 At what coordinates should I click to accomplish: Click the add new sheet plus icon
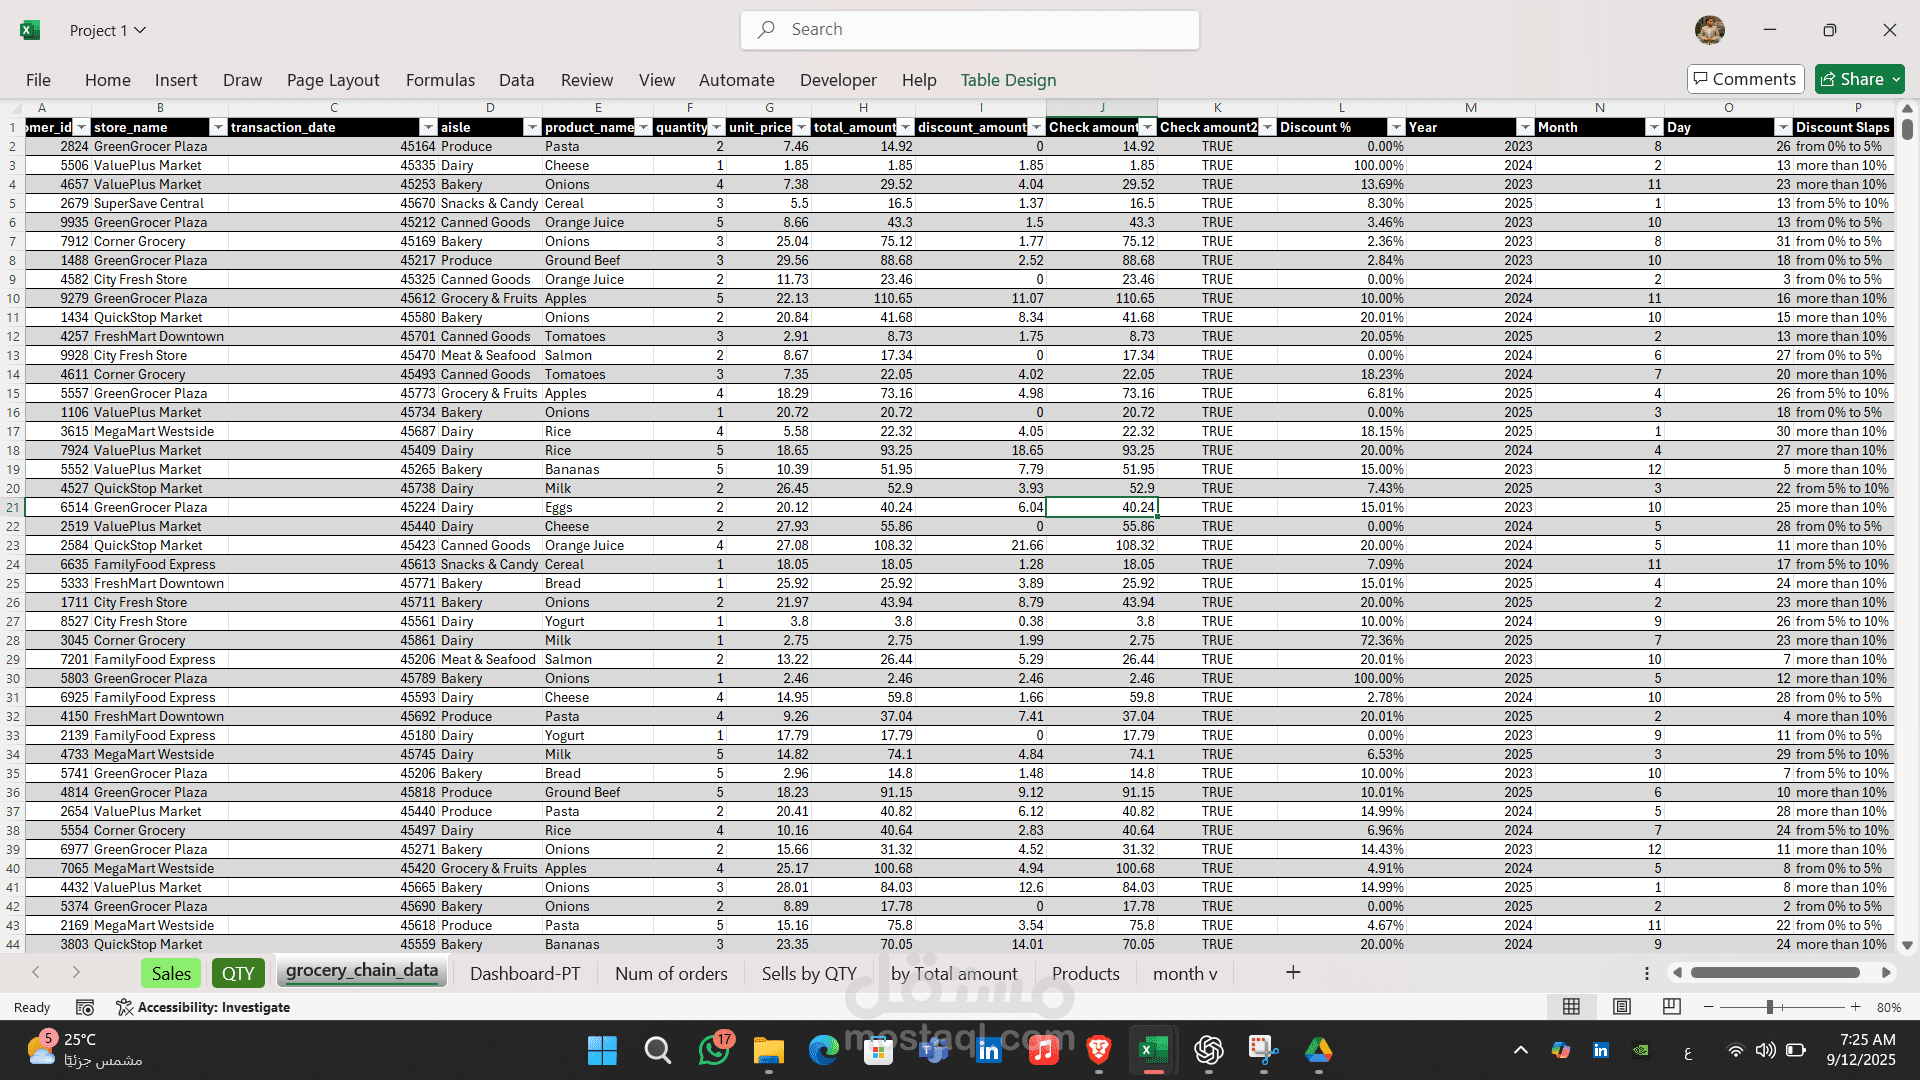[x=1293, y=973]
